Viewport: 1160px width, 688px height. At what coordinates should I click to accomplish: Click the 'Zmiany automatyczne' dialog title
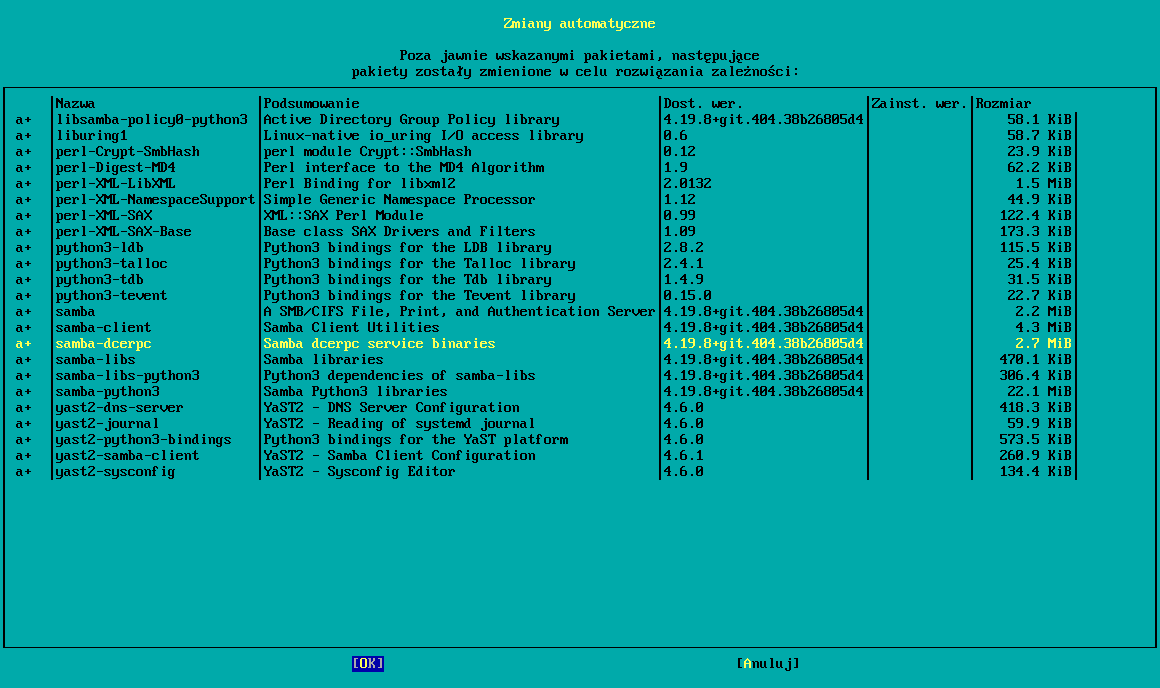579,24
